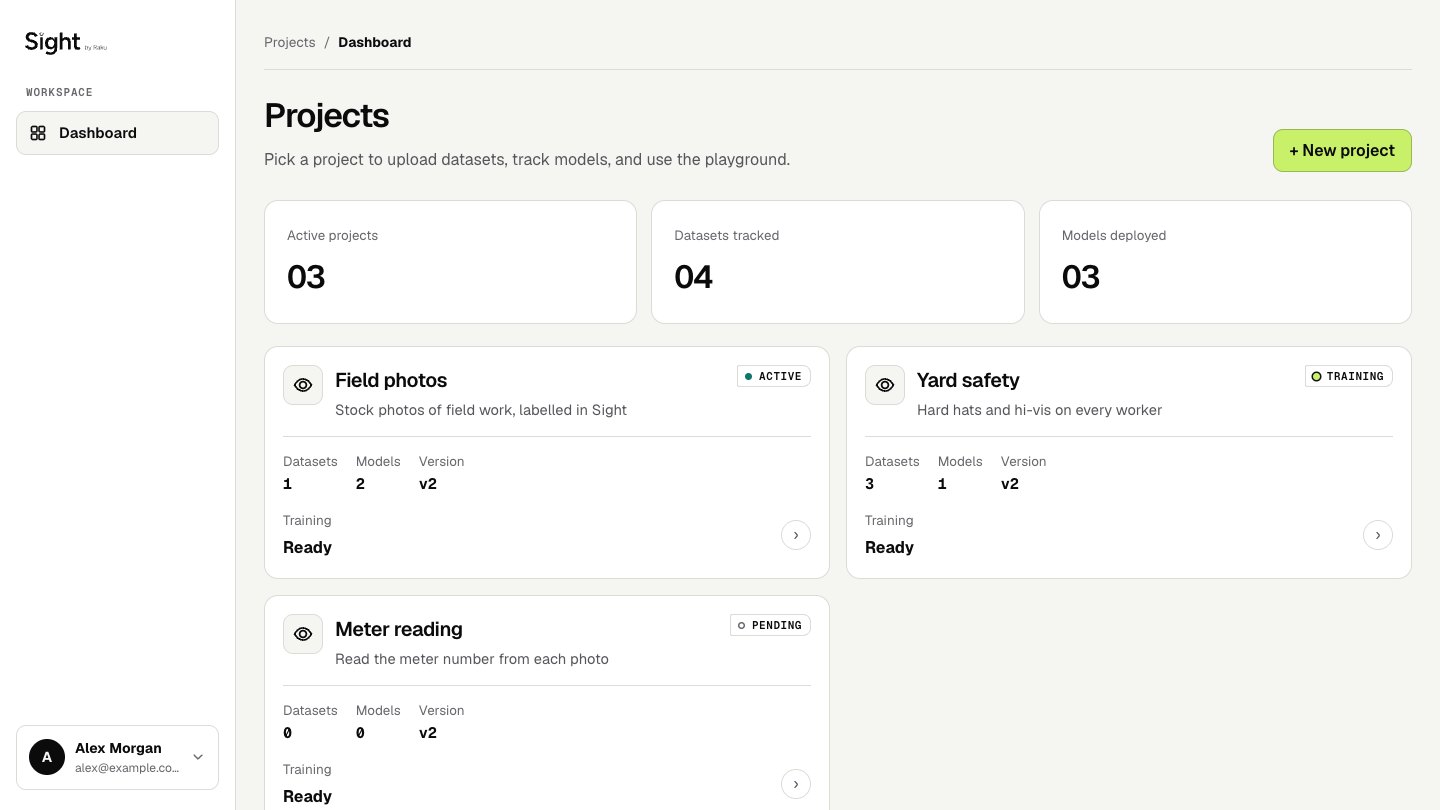
Task: Open Yard safety via its arrow button
Action: coord(1378,536)
